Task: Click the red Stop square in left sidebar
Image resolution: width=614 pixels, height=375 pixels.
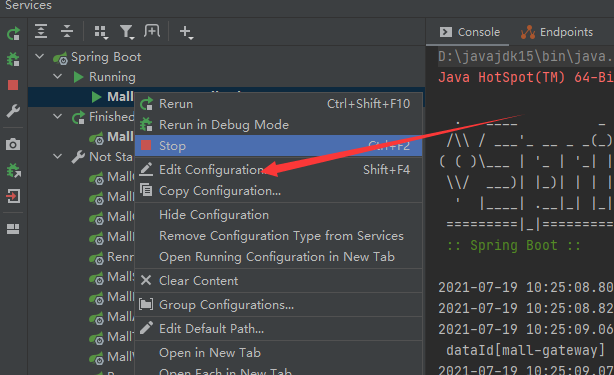Action: point(13,85)
